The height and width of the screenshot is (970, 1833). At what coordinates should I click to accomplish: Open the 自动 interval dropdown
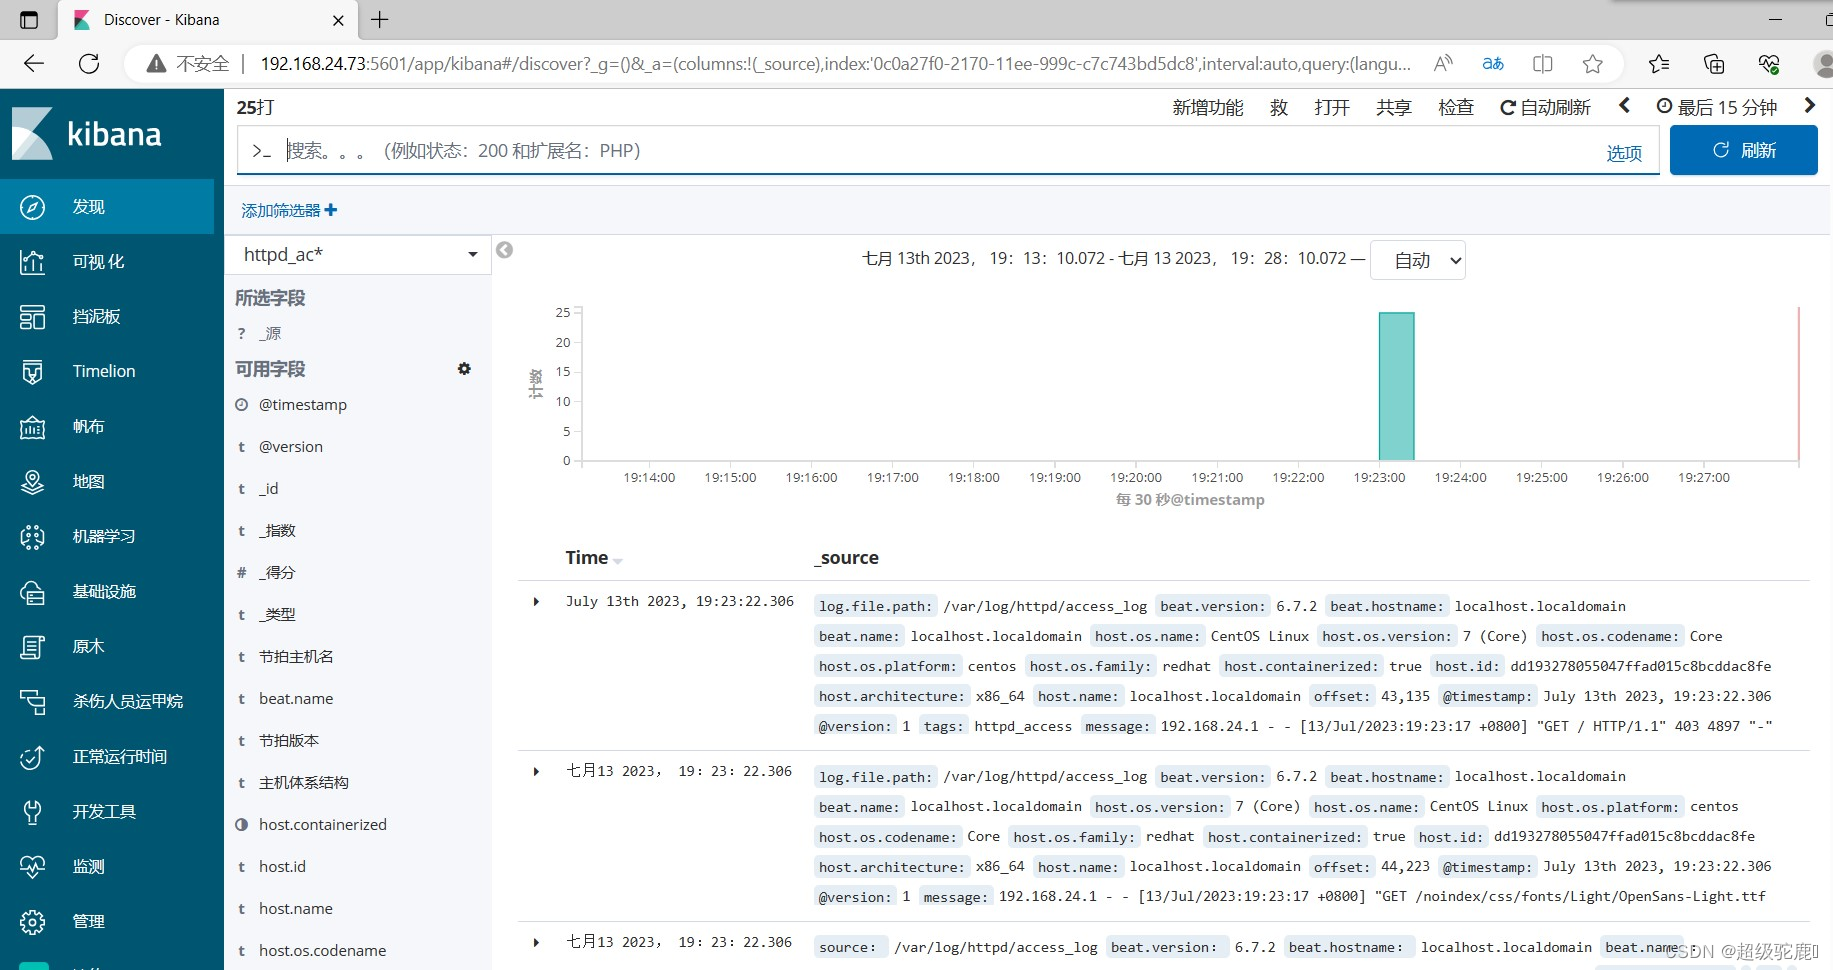pos(1417,260)
